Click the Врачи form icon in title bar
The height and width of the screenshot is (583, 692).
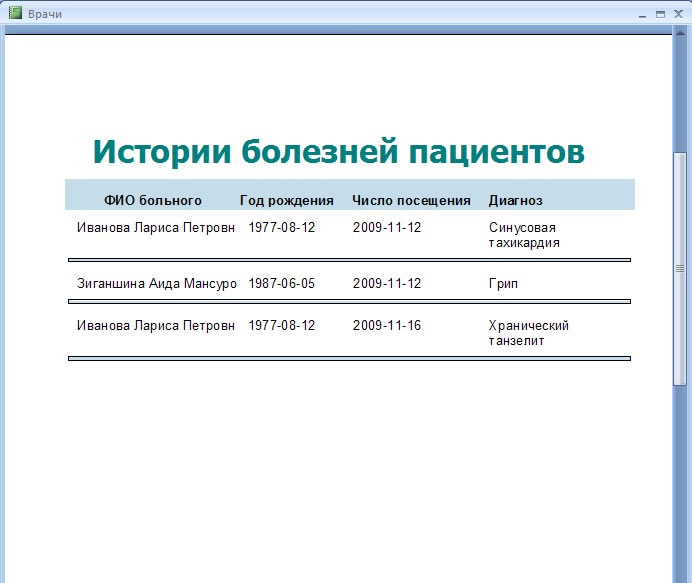[x=15, y=13]
